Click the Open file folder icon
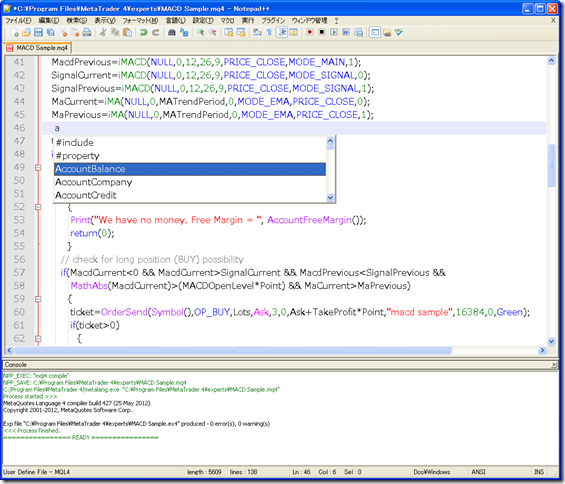The height and width of the screenshot is (484, 565). pos(26,33)
